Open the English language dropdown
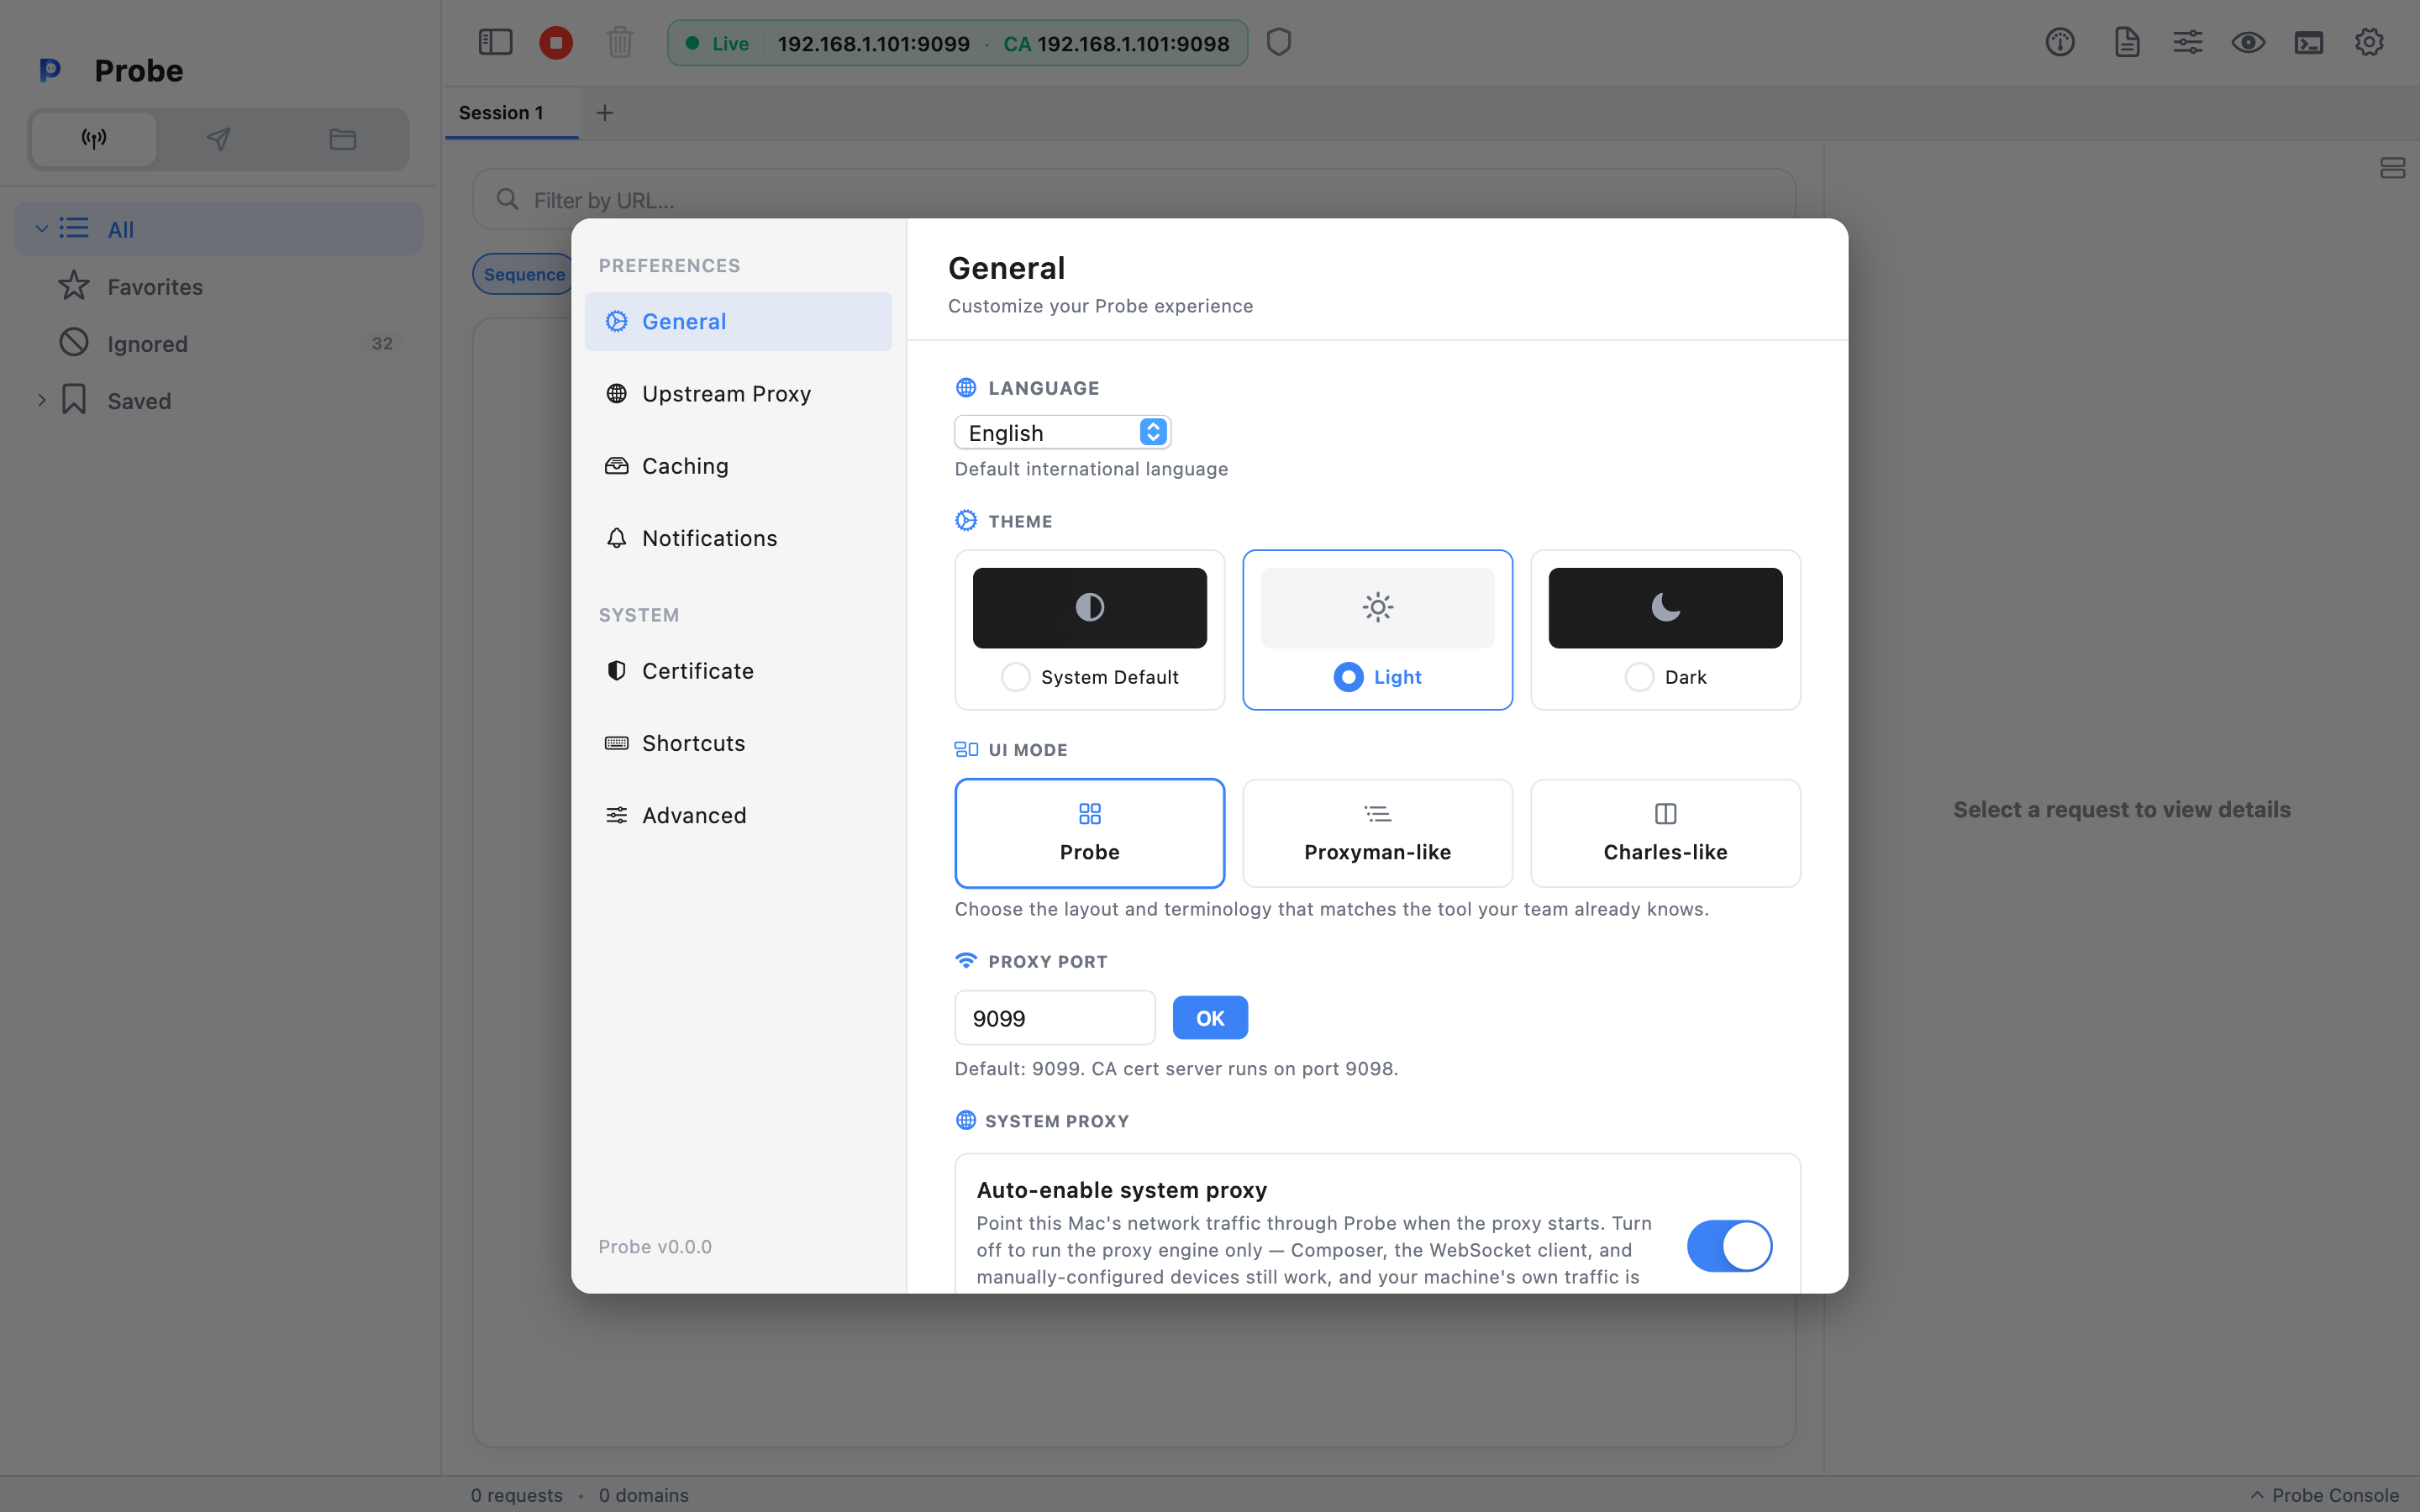The height and width of the screenshot is (1512, 2420). coord(1062,432)
